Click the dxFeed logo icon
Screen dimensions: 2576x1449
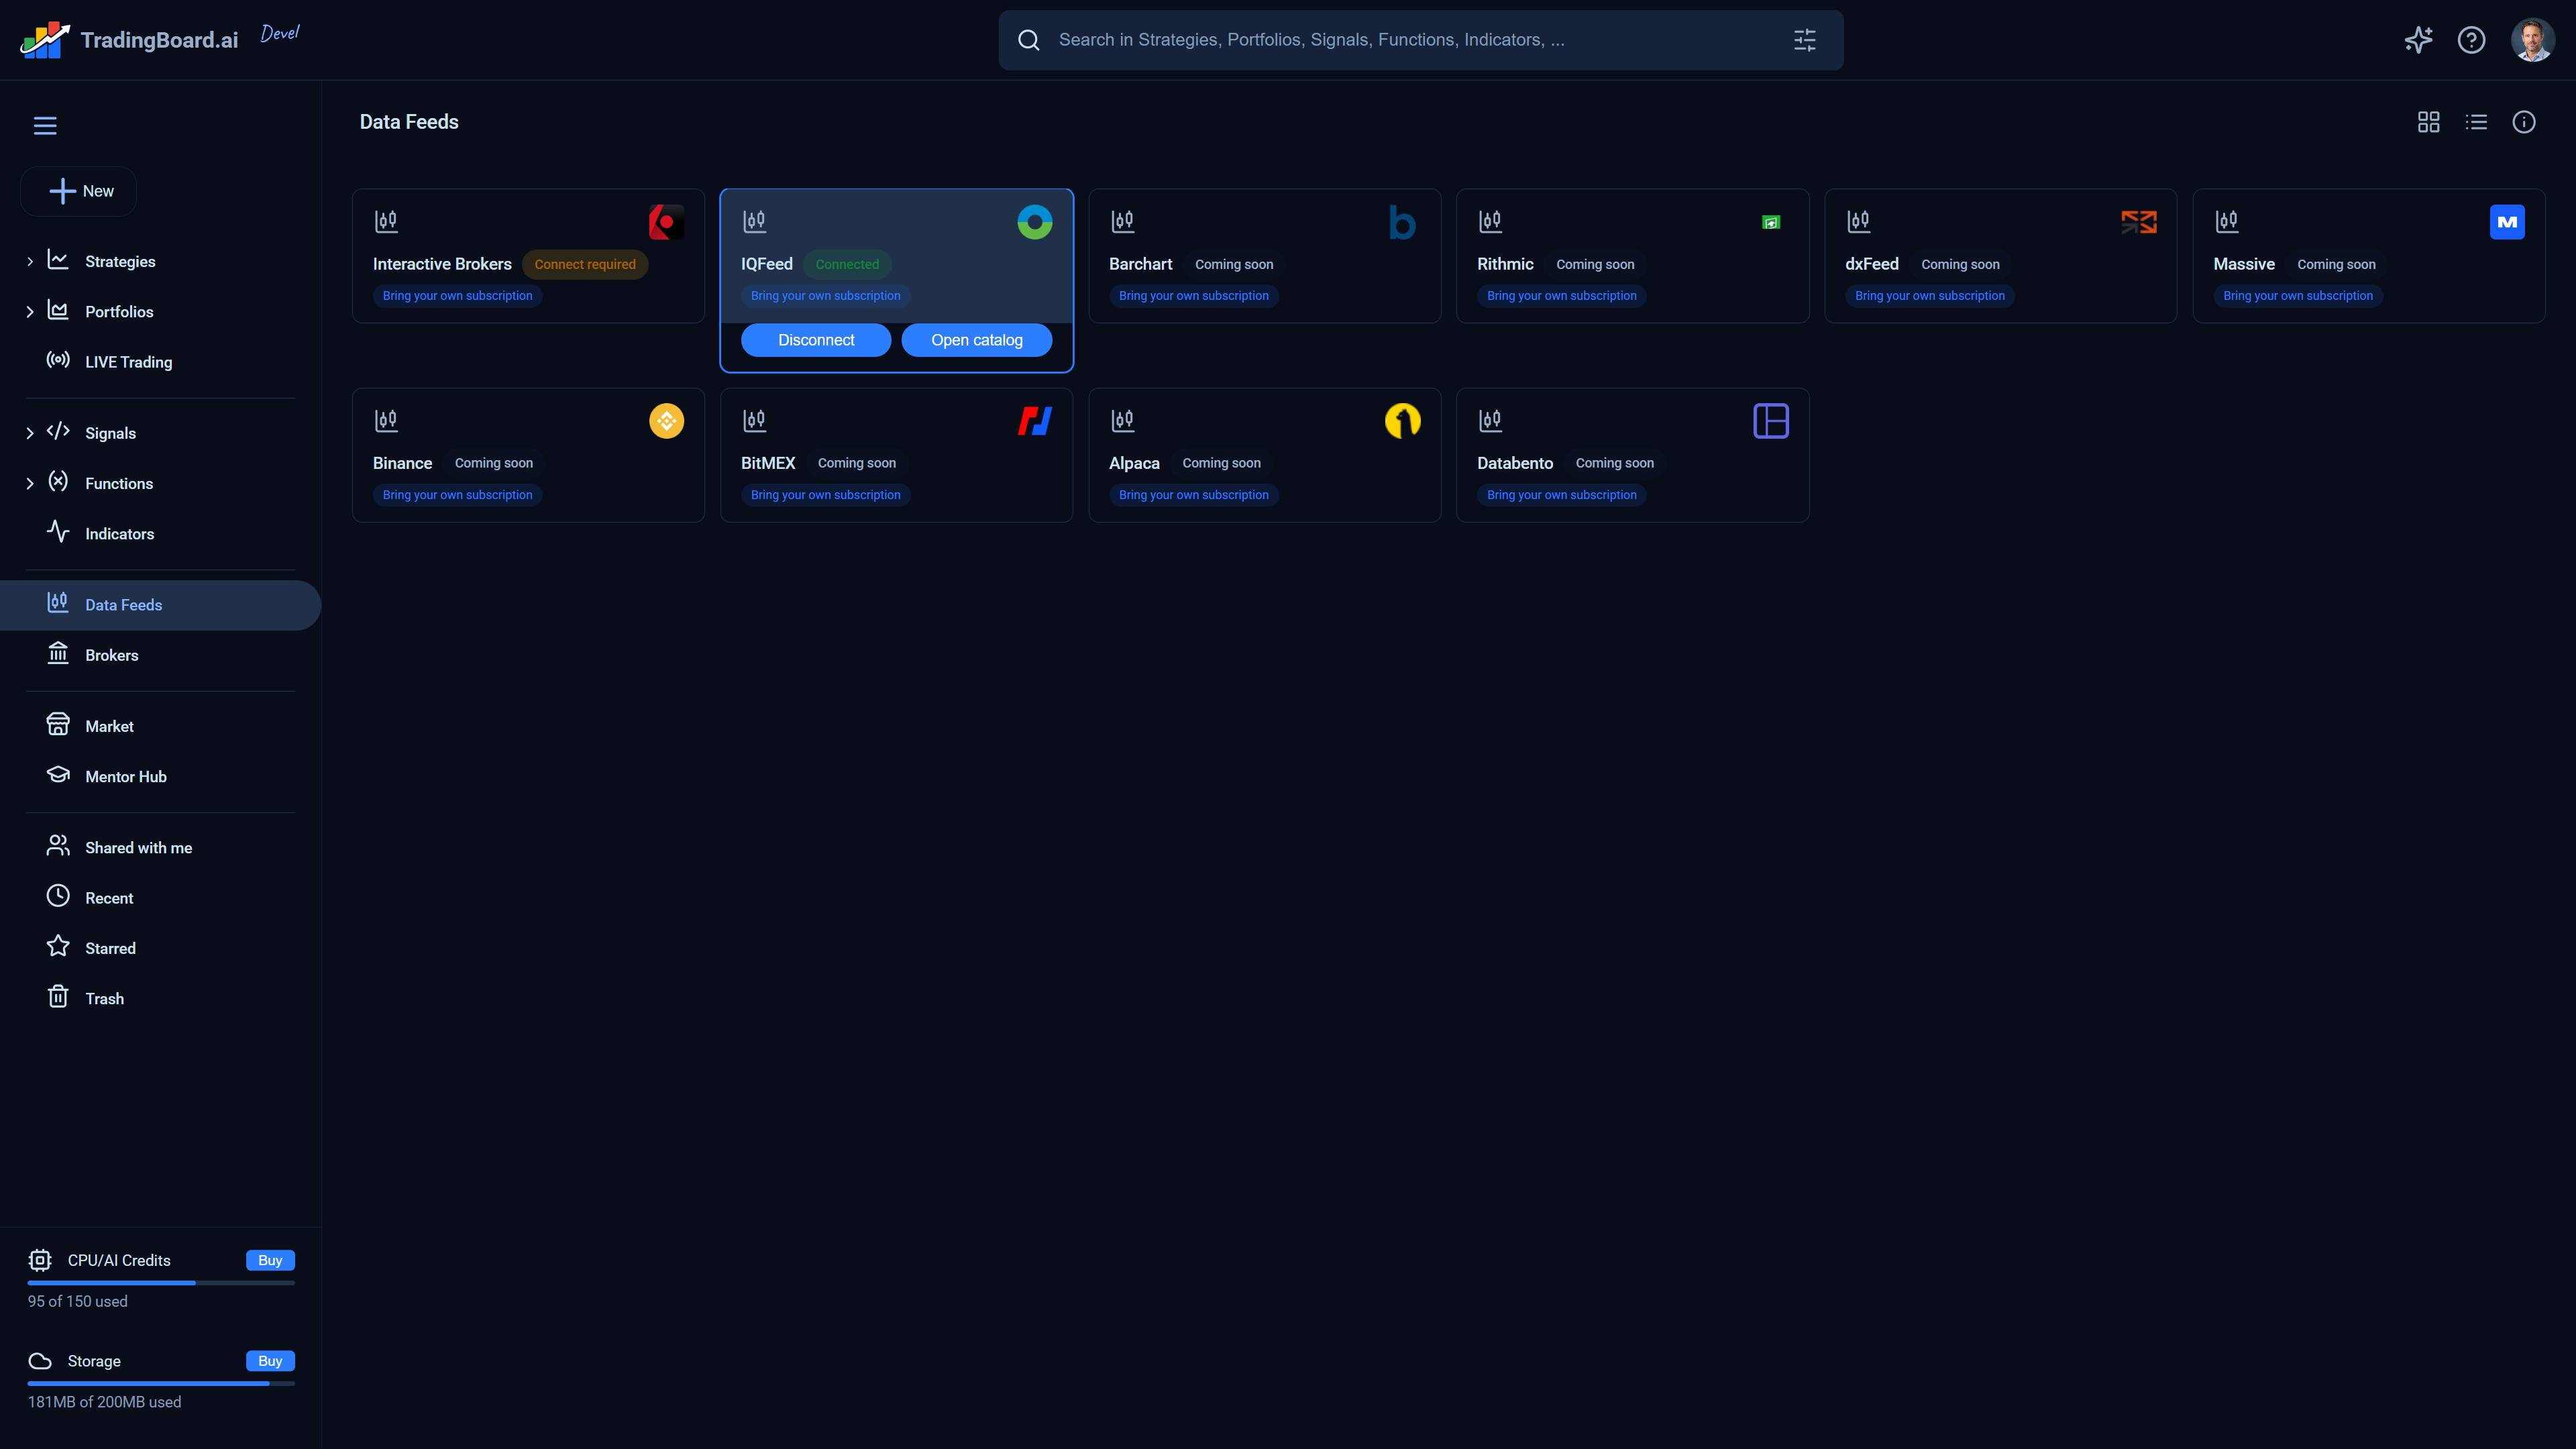(x=2139, y=222)
